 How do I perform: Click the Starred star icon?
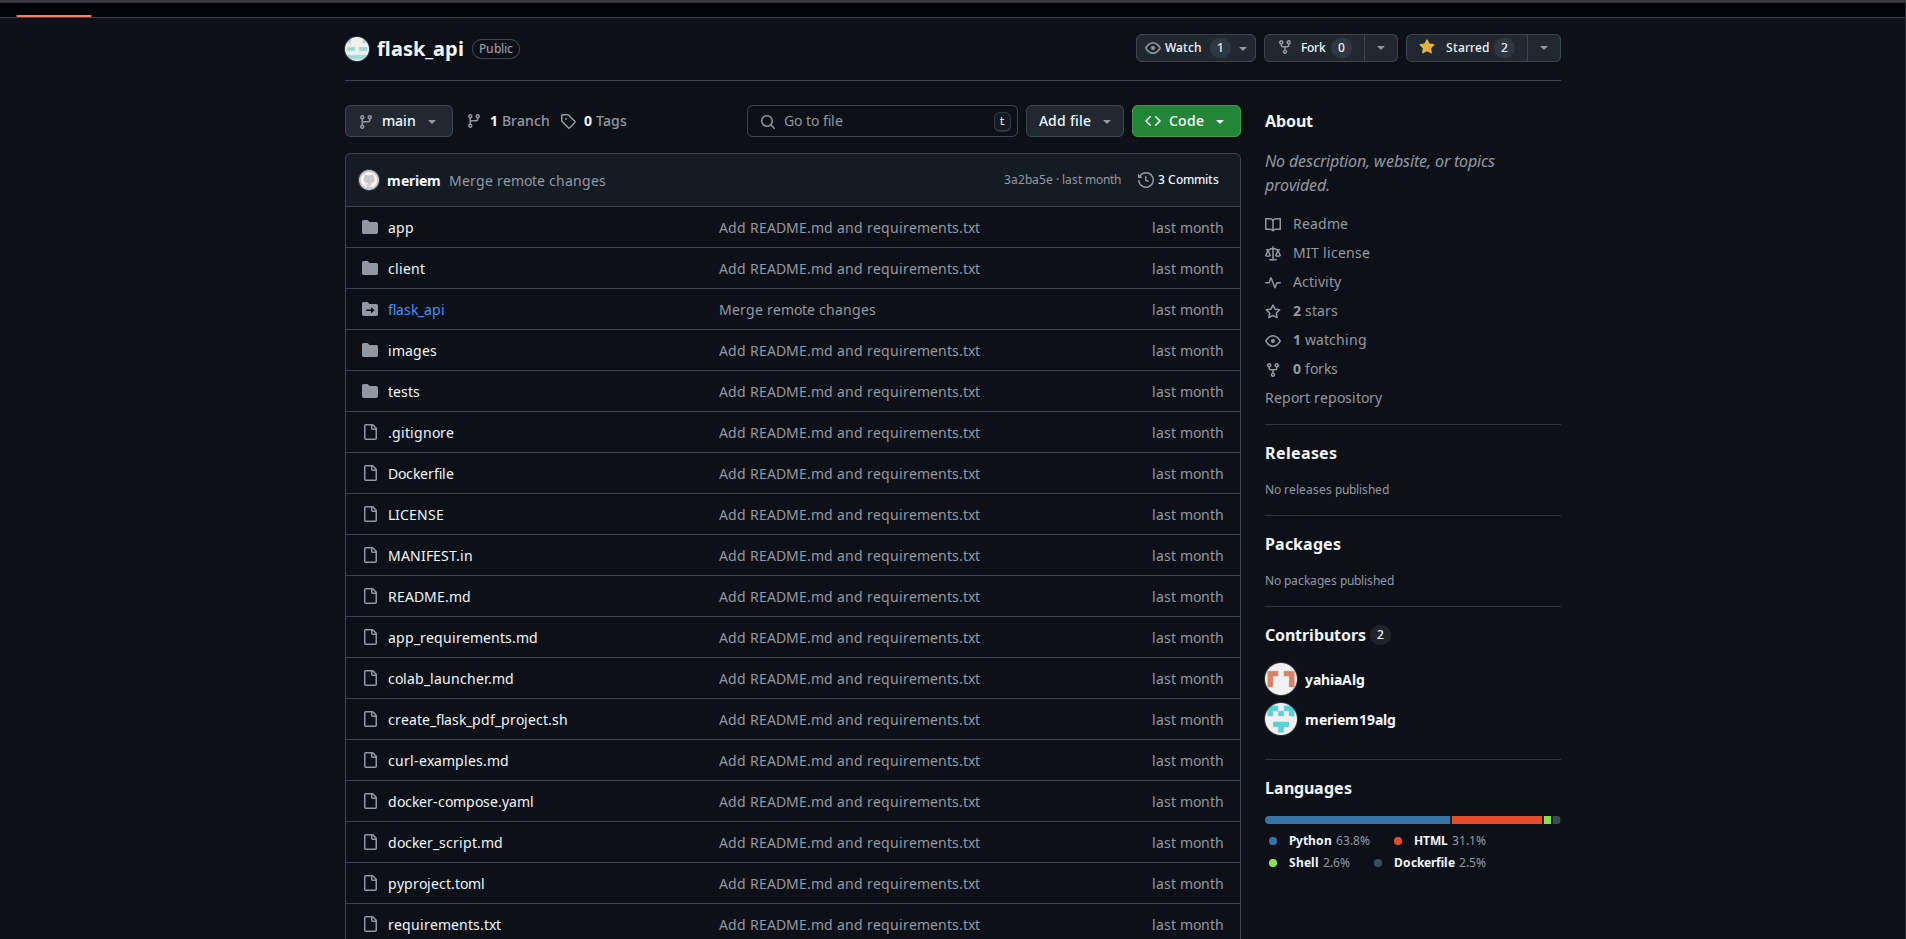coord(1428,47)
